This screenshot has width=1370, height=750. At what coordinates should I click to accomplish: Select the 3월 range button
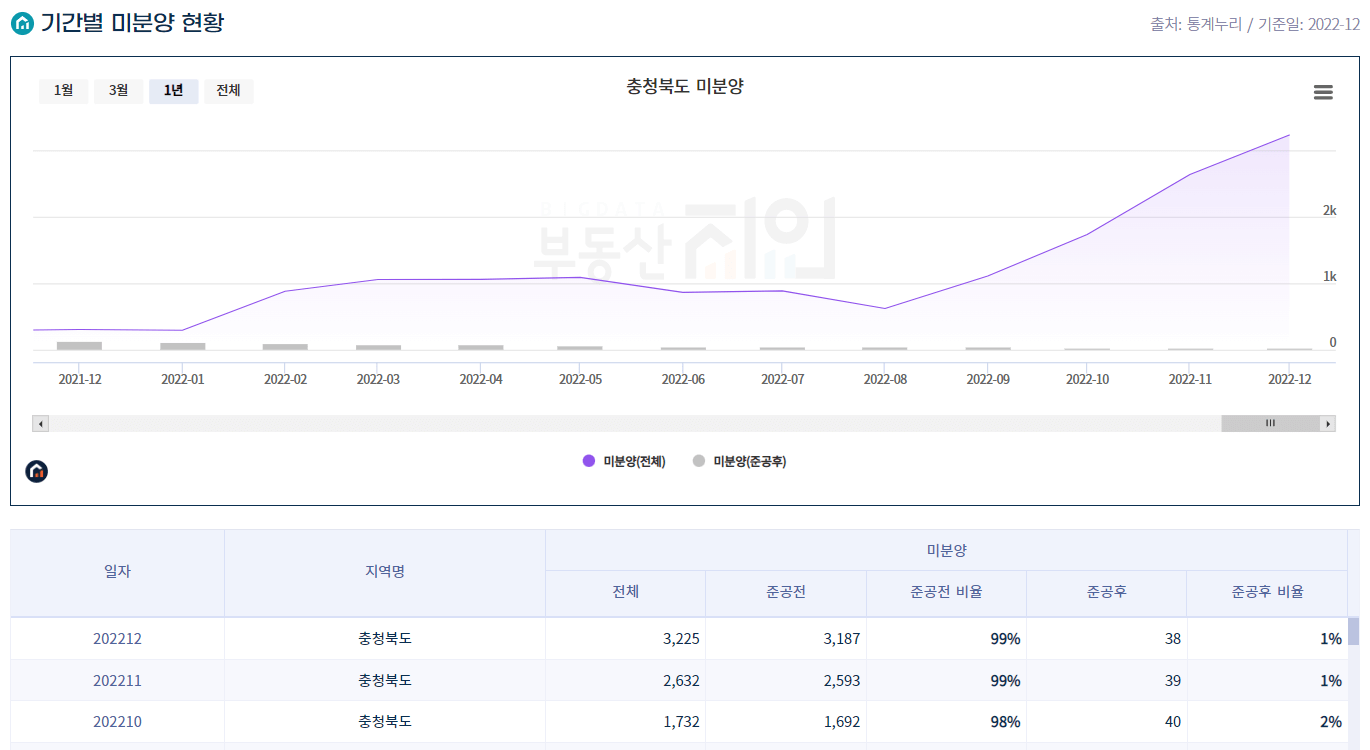(x=119, y=91)
